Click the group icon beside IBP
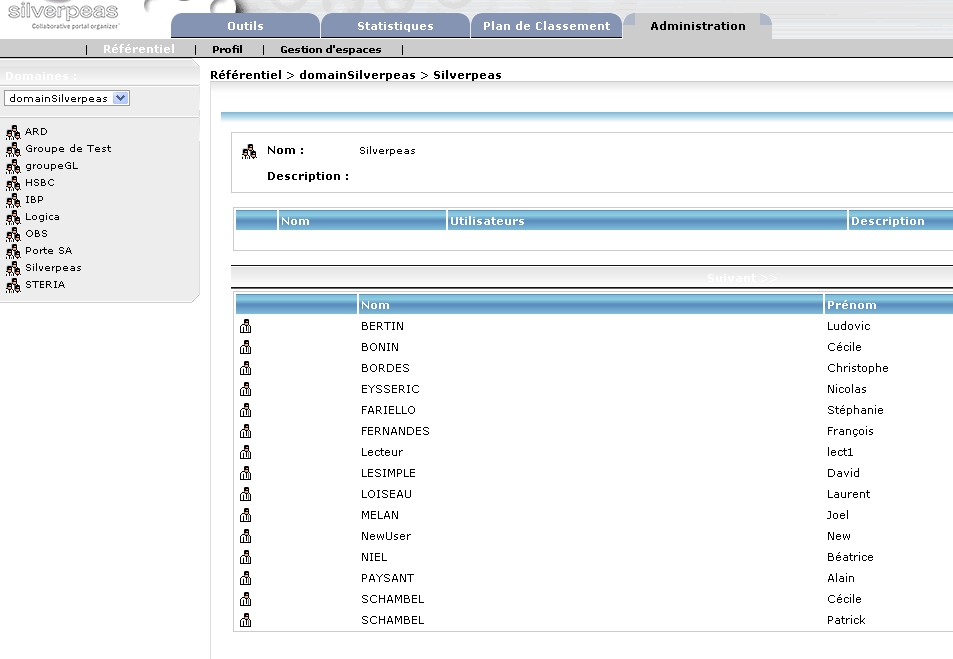 (x=13, y=200)
